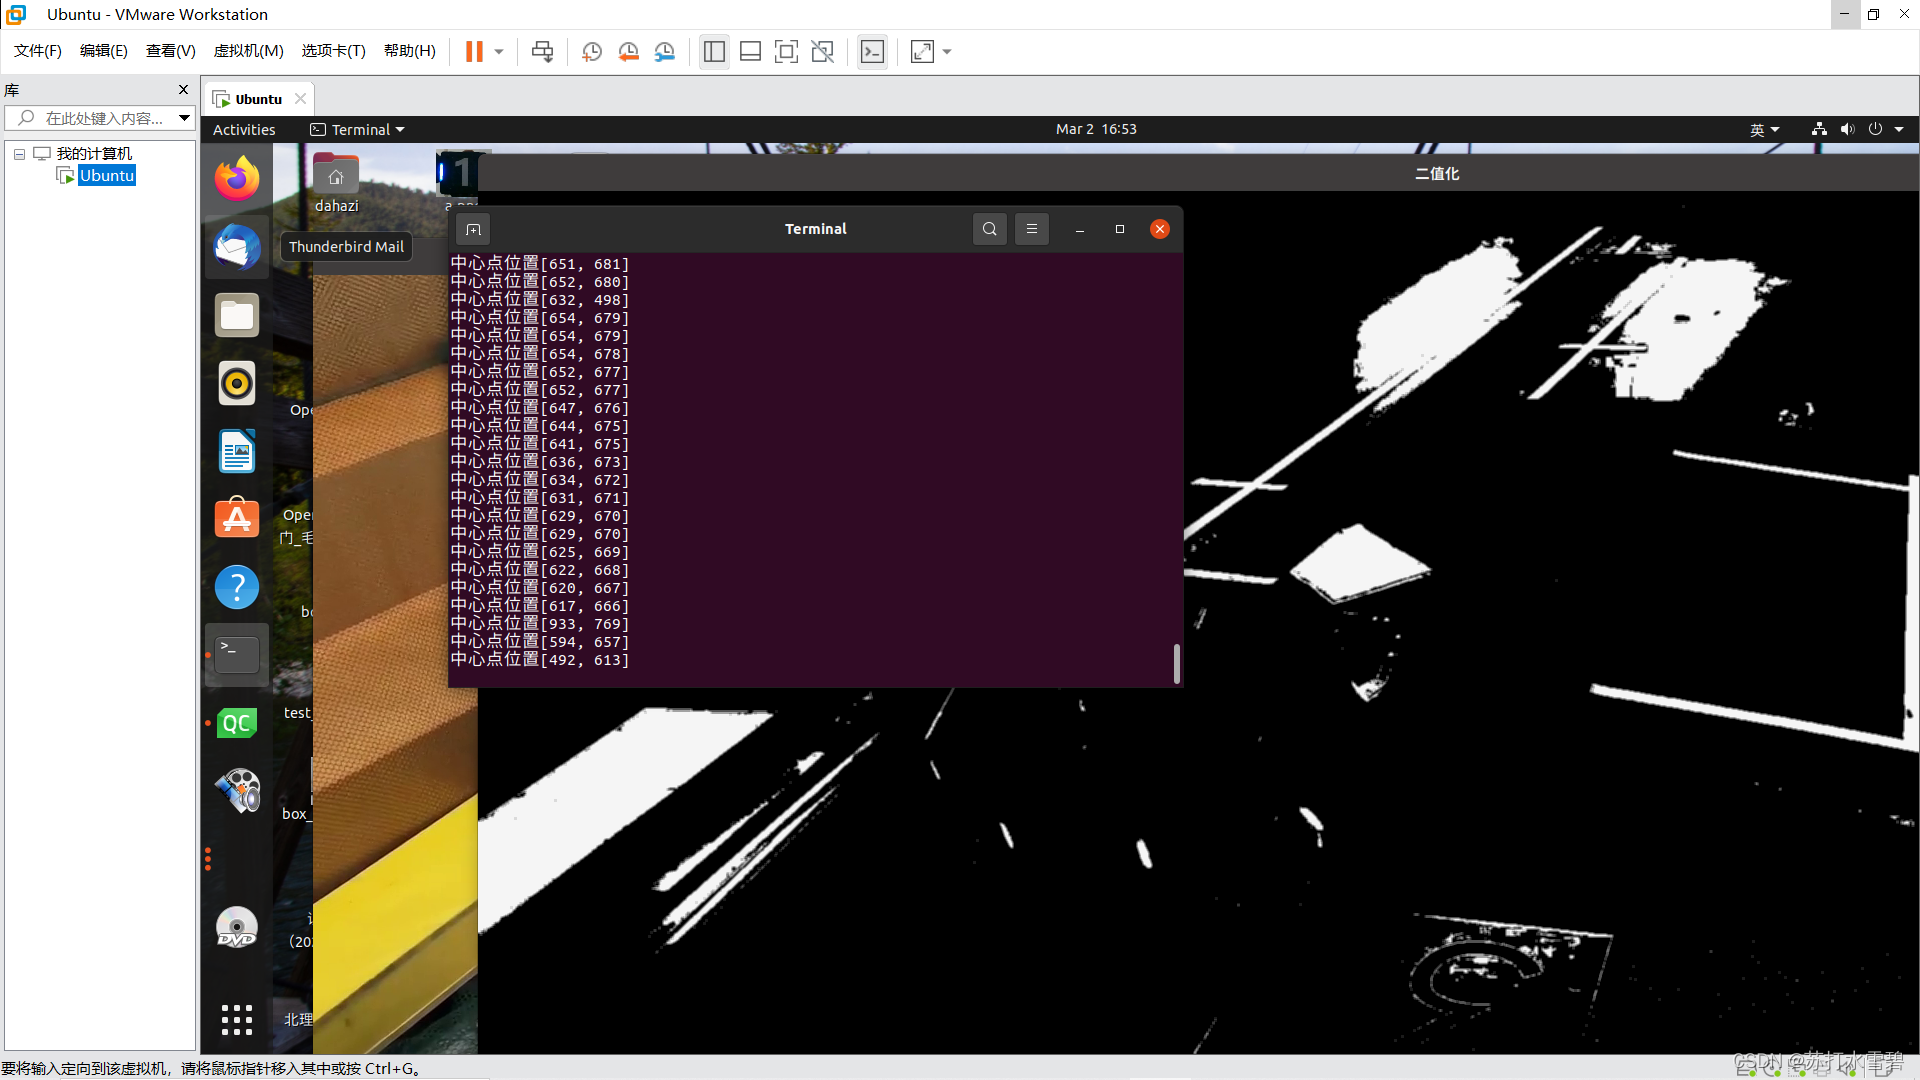Launch Thunderbird Mail from the dock
The height and width of the screenshot is (1080, 1920).
click(x=237, y=247)
